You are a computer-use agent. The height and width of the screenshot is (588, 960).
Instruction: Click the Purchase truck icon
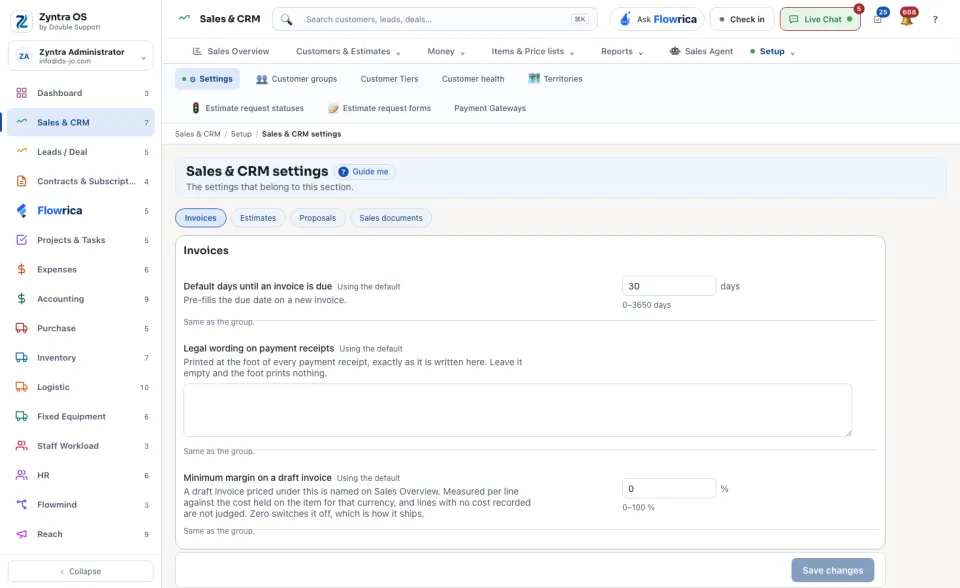tap(21, 328)
